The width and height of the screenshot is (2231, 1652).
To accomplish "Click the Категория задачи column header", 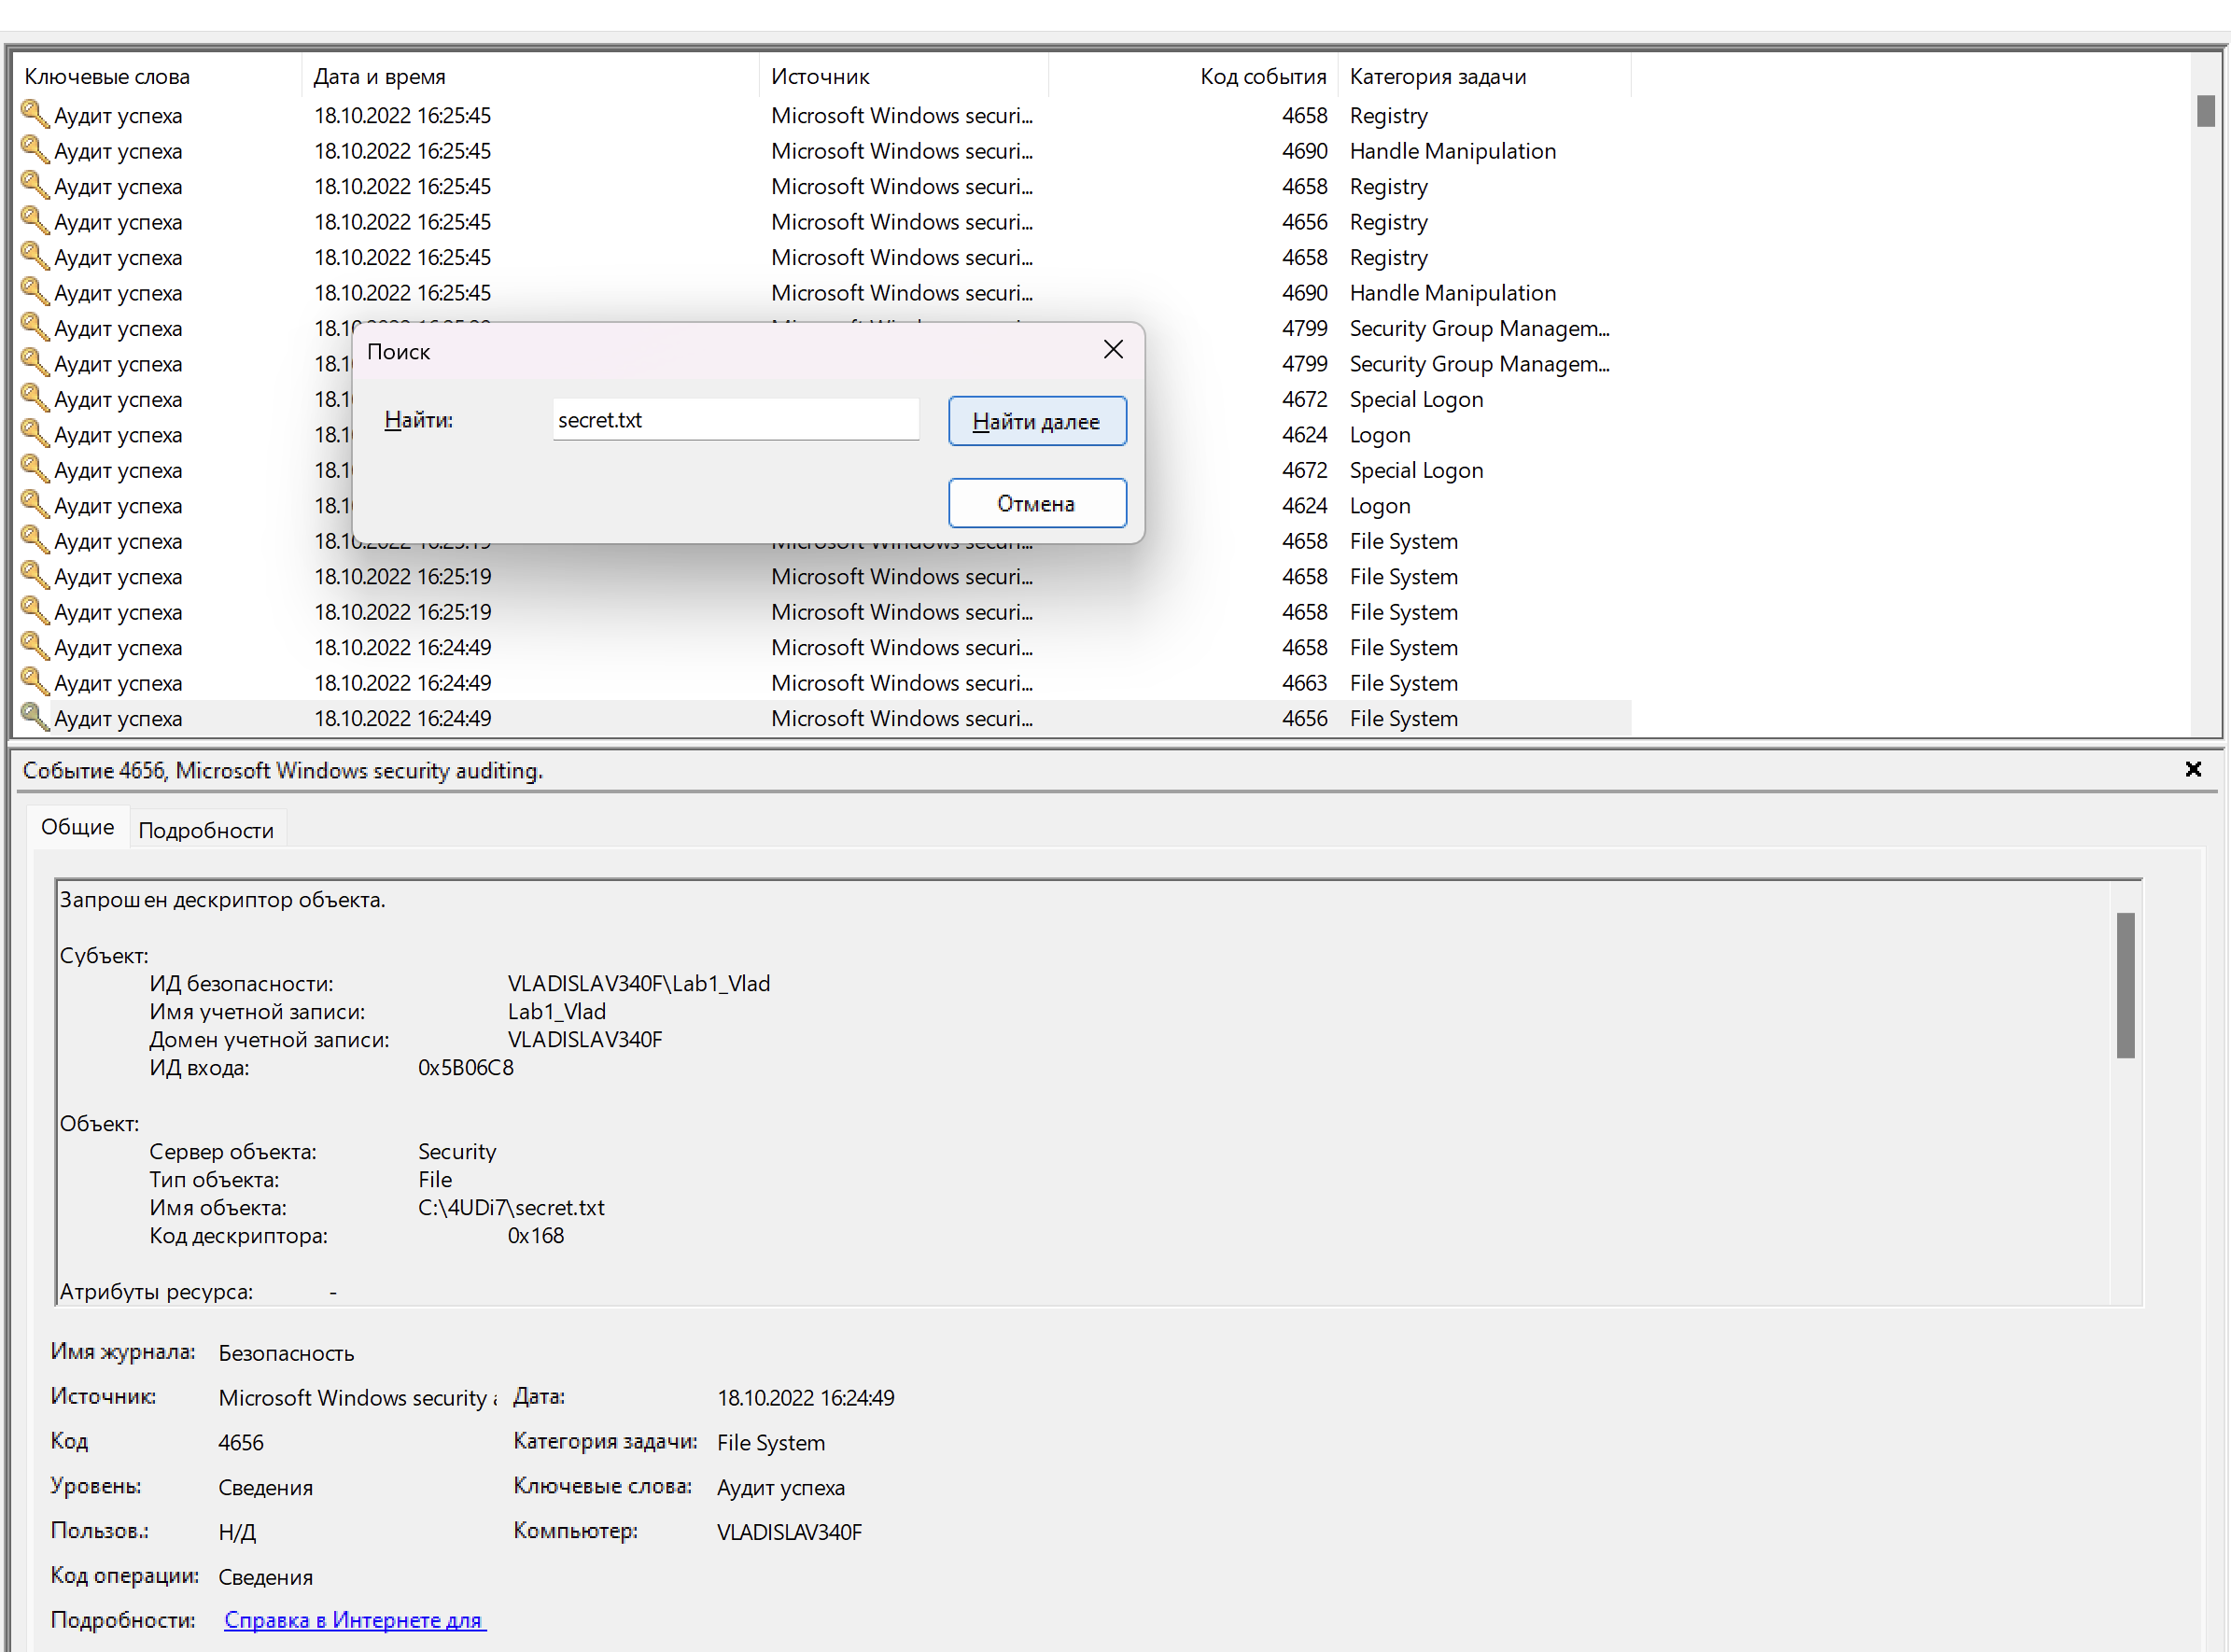I will [1437, 76].
